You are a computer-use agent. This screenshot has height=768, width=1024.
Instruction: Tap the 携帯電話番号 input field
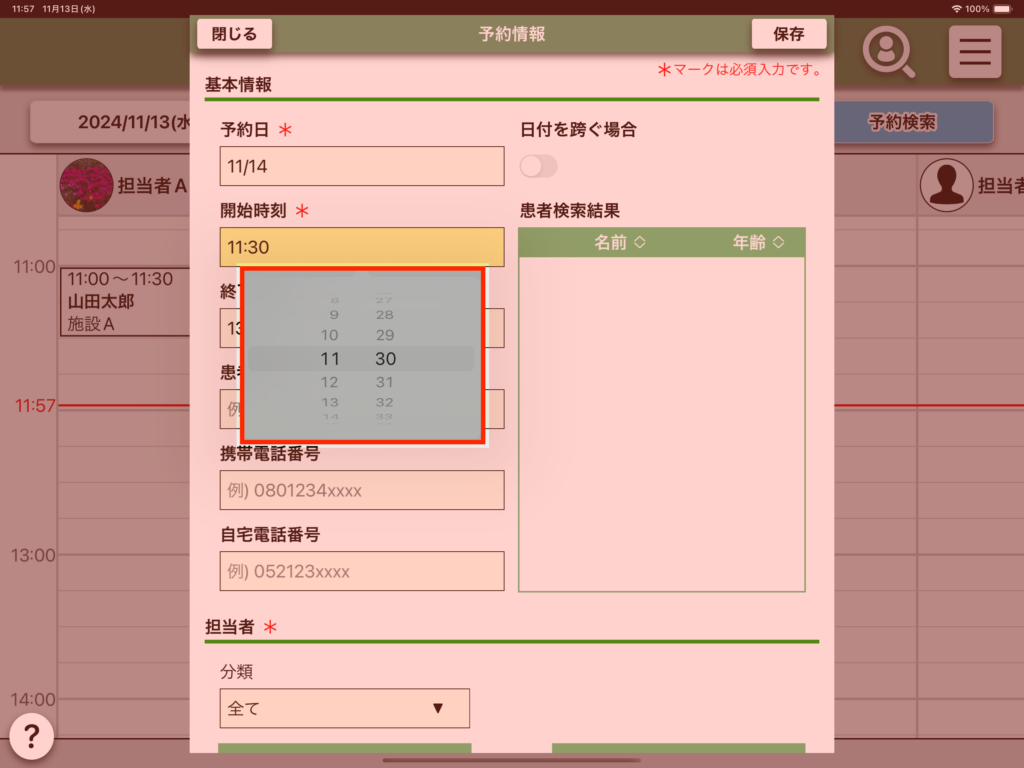(x=361, y=490)
